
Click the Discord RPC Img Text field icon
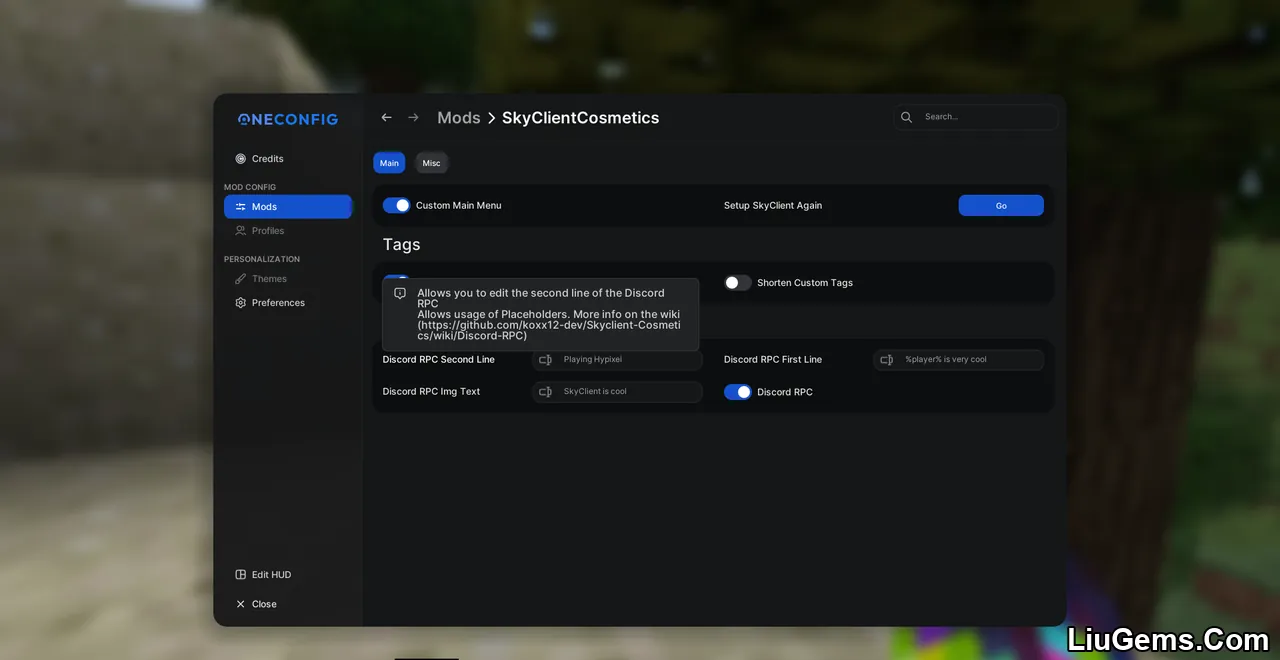pos(545,392)
